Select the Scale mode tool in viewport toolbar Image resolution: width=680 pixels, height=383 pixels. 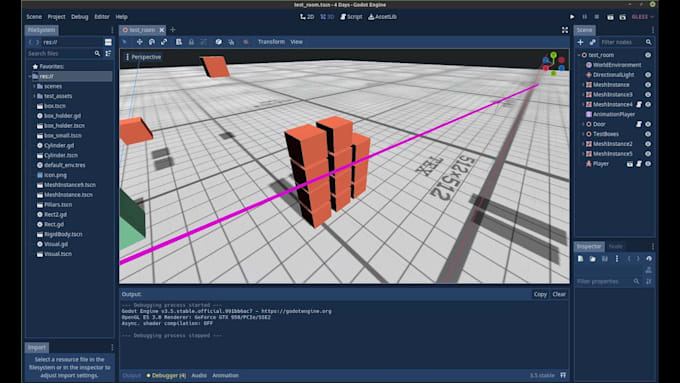(164, 42)
